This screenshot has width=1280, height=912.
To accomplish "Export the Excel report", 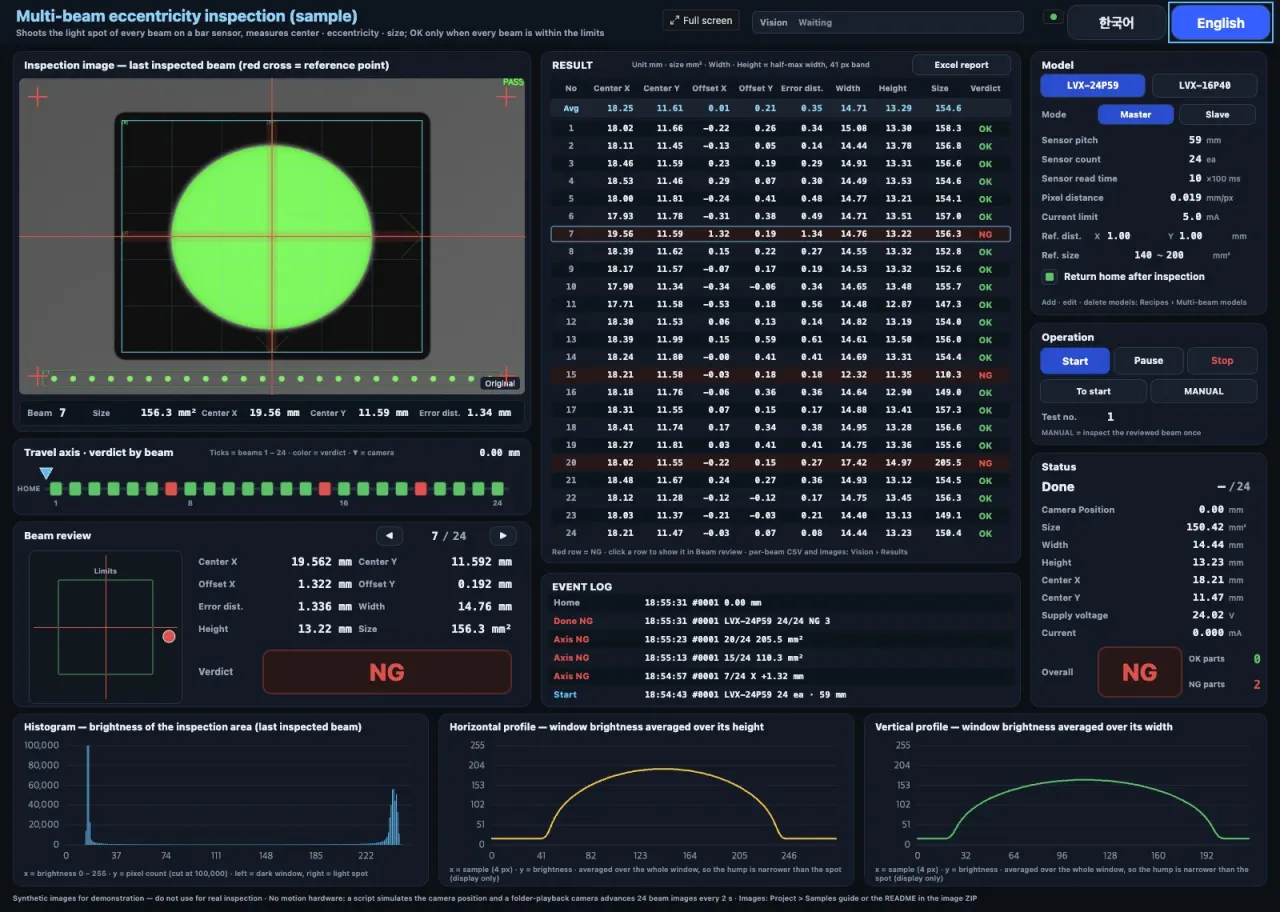I will click(x=961, y=65).
